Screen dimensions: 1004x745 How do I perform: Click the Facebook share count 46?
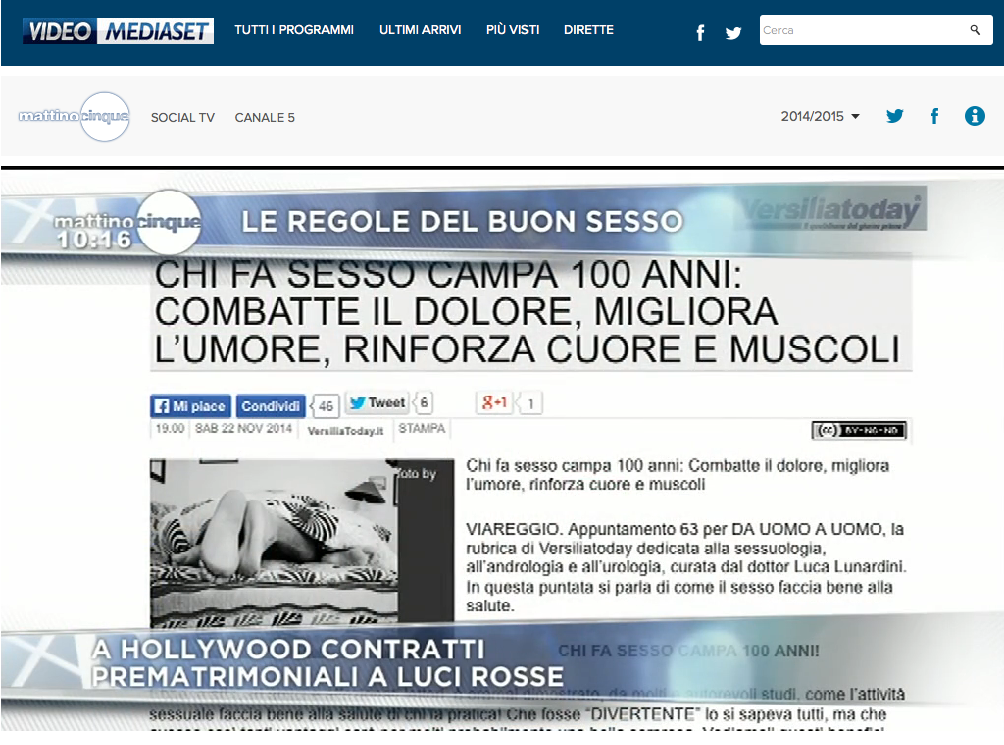click(325, 406)
